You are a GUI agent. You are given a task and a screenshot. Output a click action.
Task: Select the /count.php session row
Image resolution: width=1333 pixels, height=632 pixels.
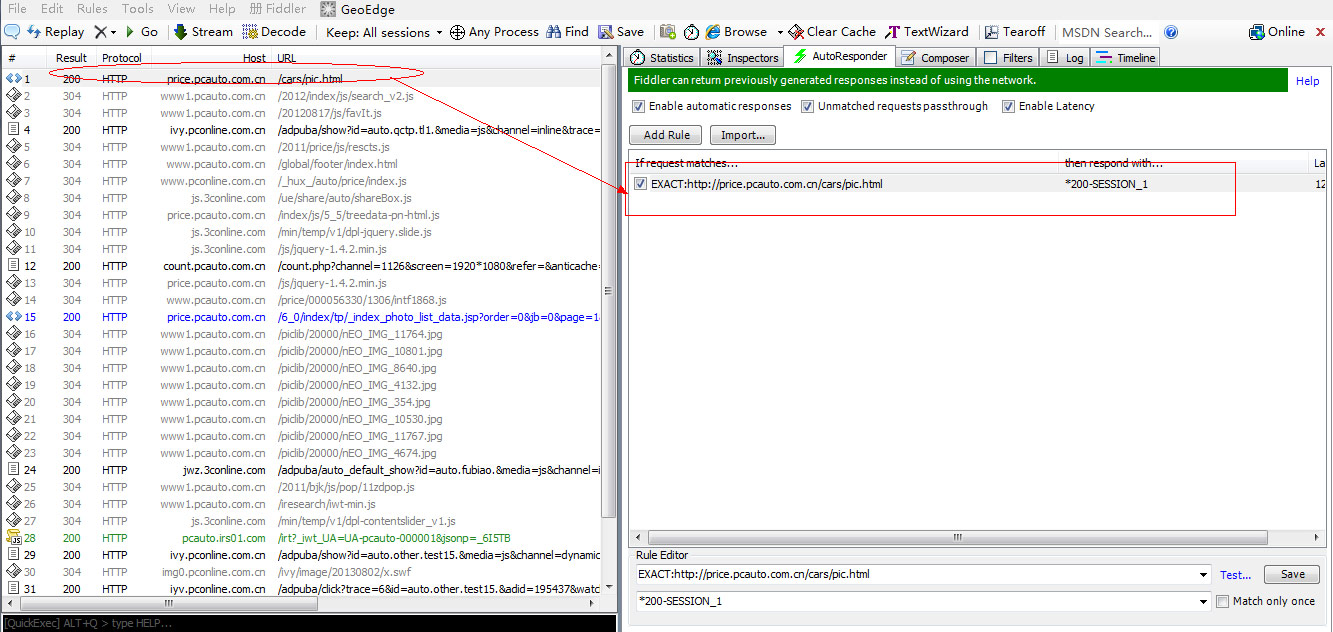pyautogui.click(x=302, y=265)
